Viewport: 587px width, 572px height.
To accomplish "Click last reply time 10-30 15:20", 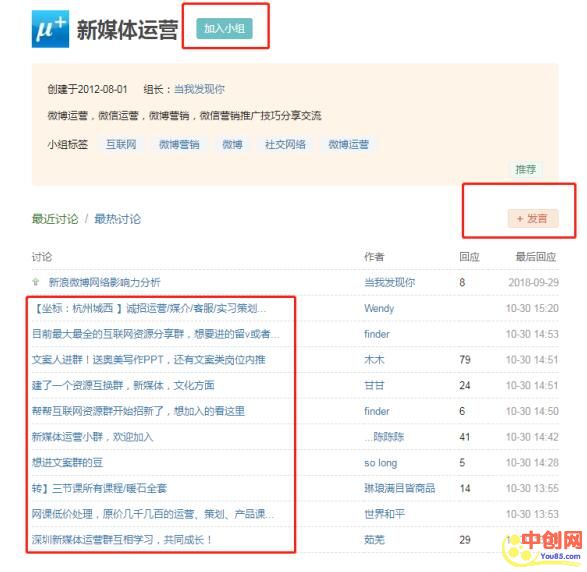I will click(x=532, y=308).
